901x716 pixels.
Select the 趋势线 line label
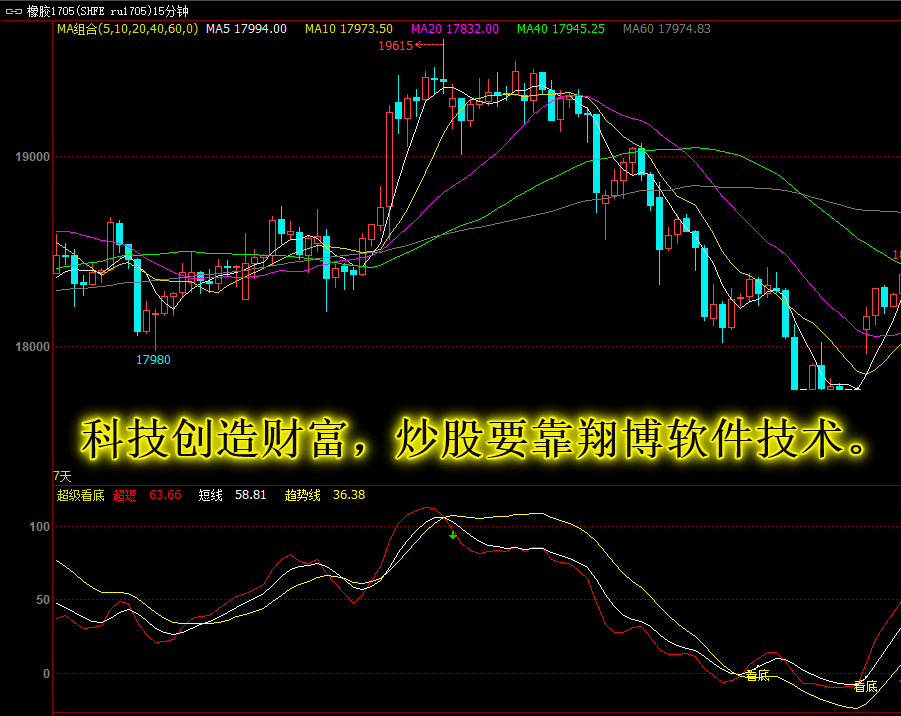click(x=302, y=495)
